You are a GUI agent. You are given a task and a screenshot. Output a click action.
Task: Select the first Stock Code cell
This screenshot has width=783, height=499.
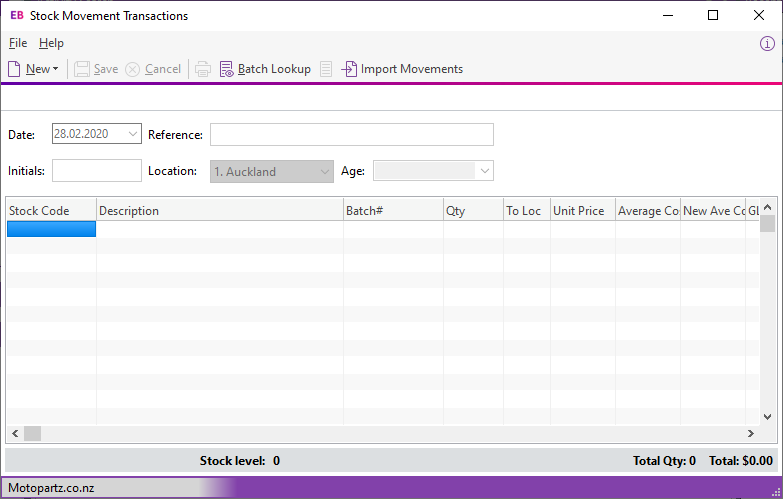51,229
